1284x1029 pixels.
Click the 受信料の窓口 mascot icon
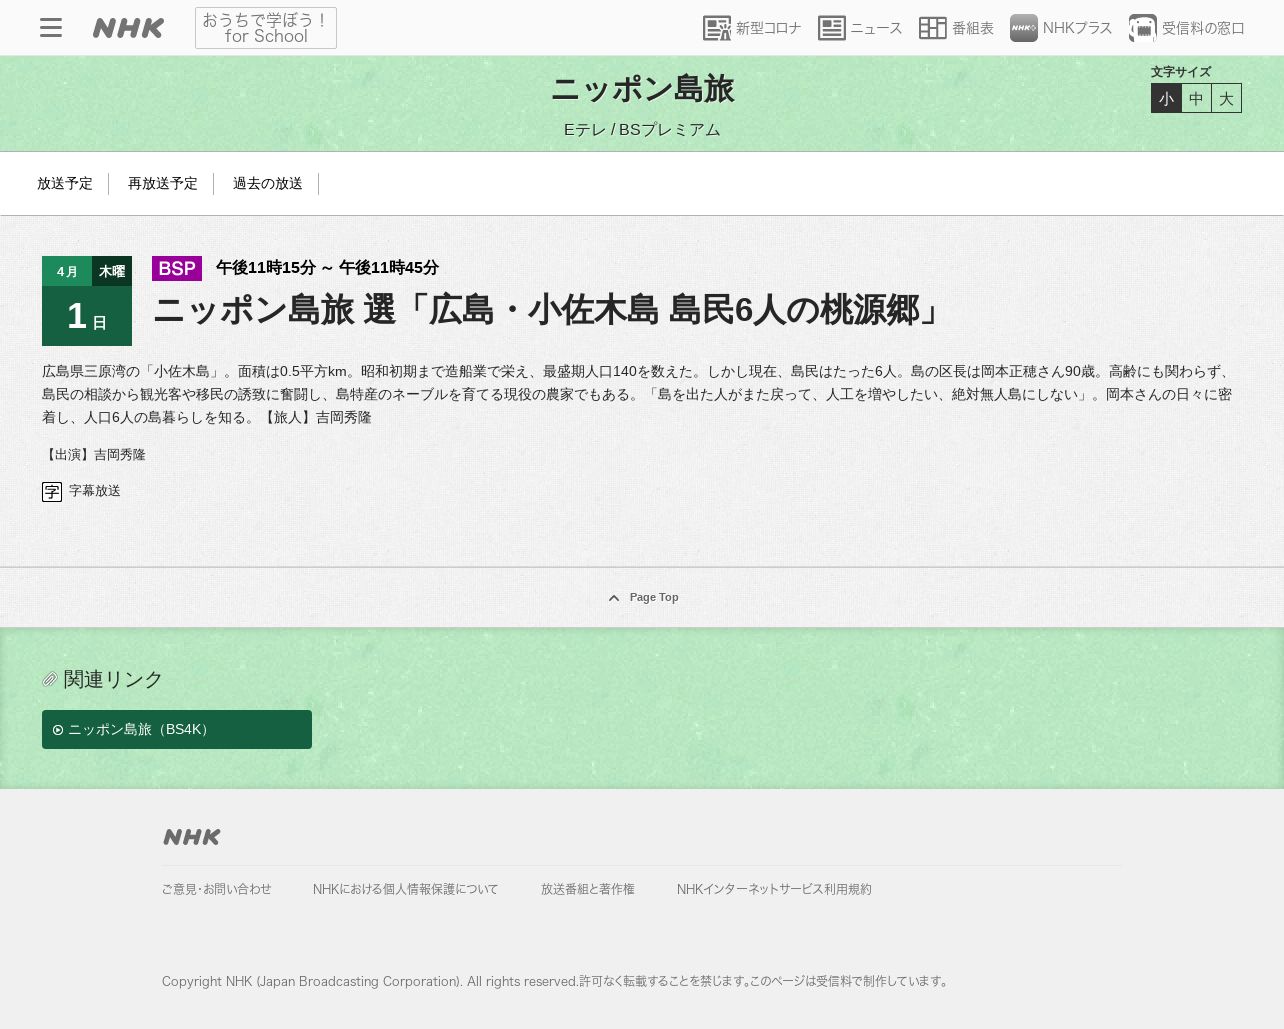(1143, 28)
